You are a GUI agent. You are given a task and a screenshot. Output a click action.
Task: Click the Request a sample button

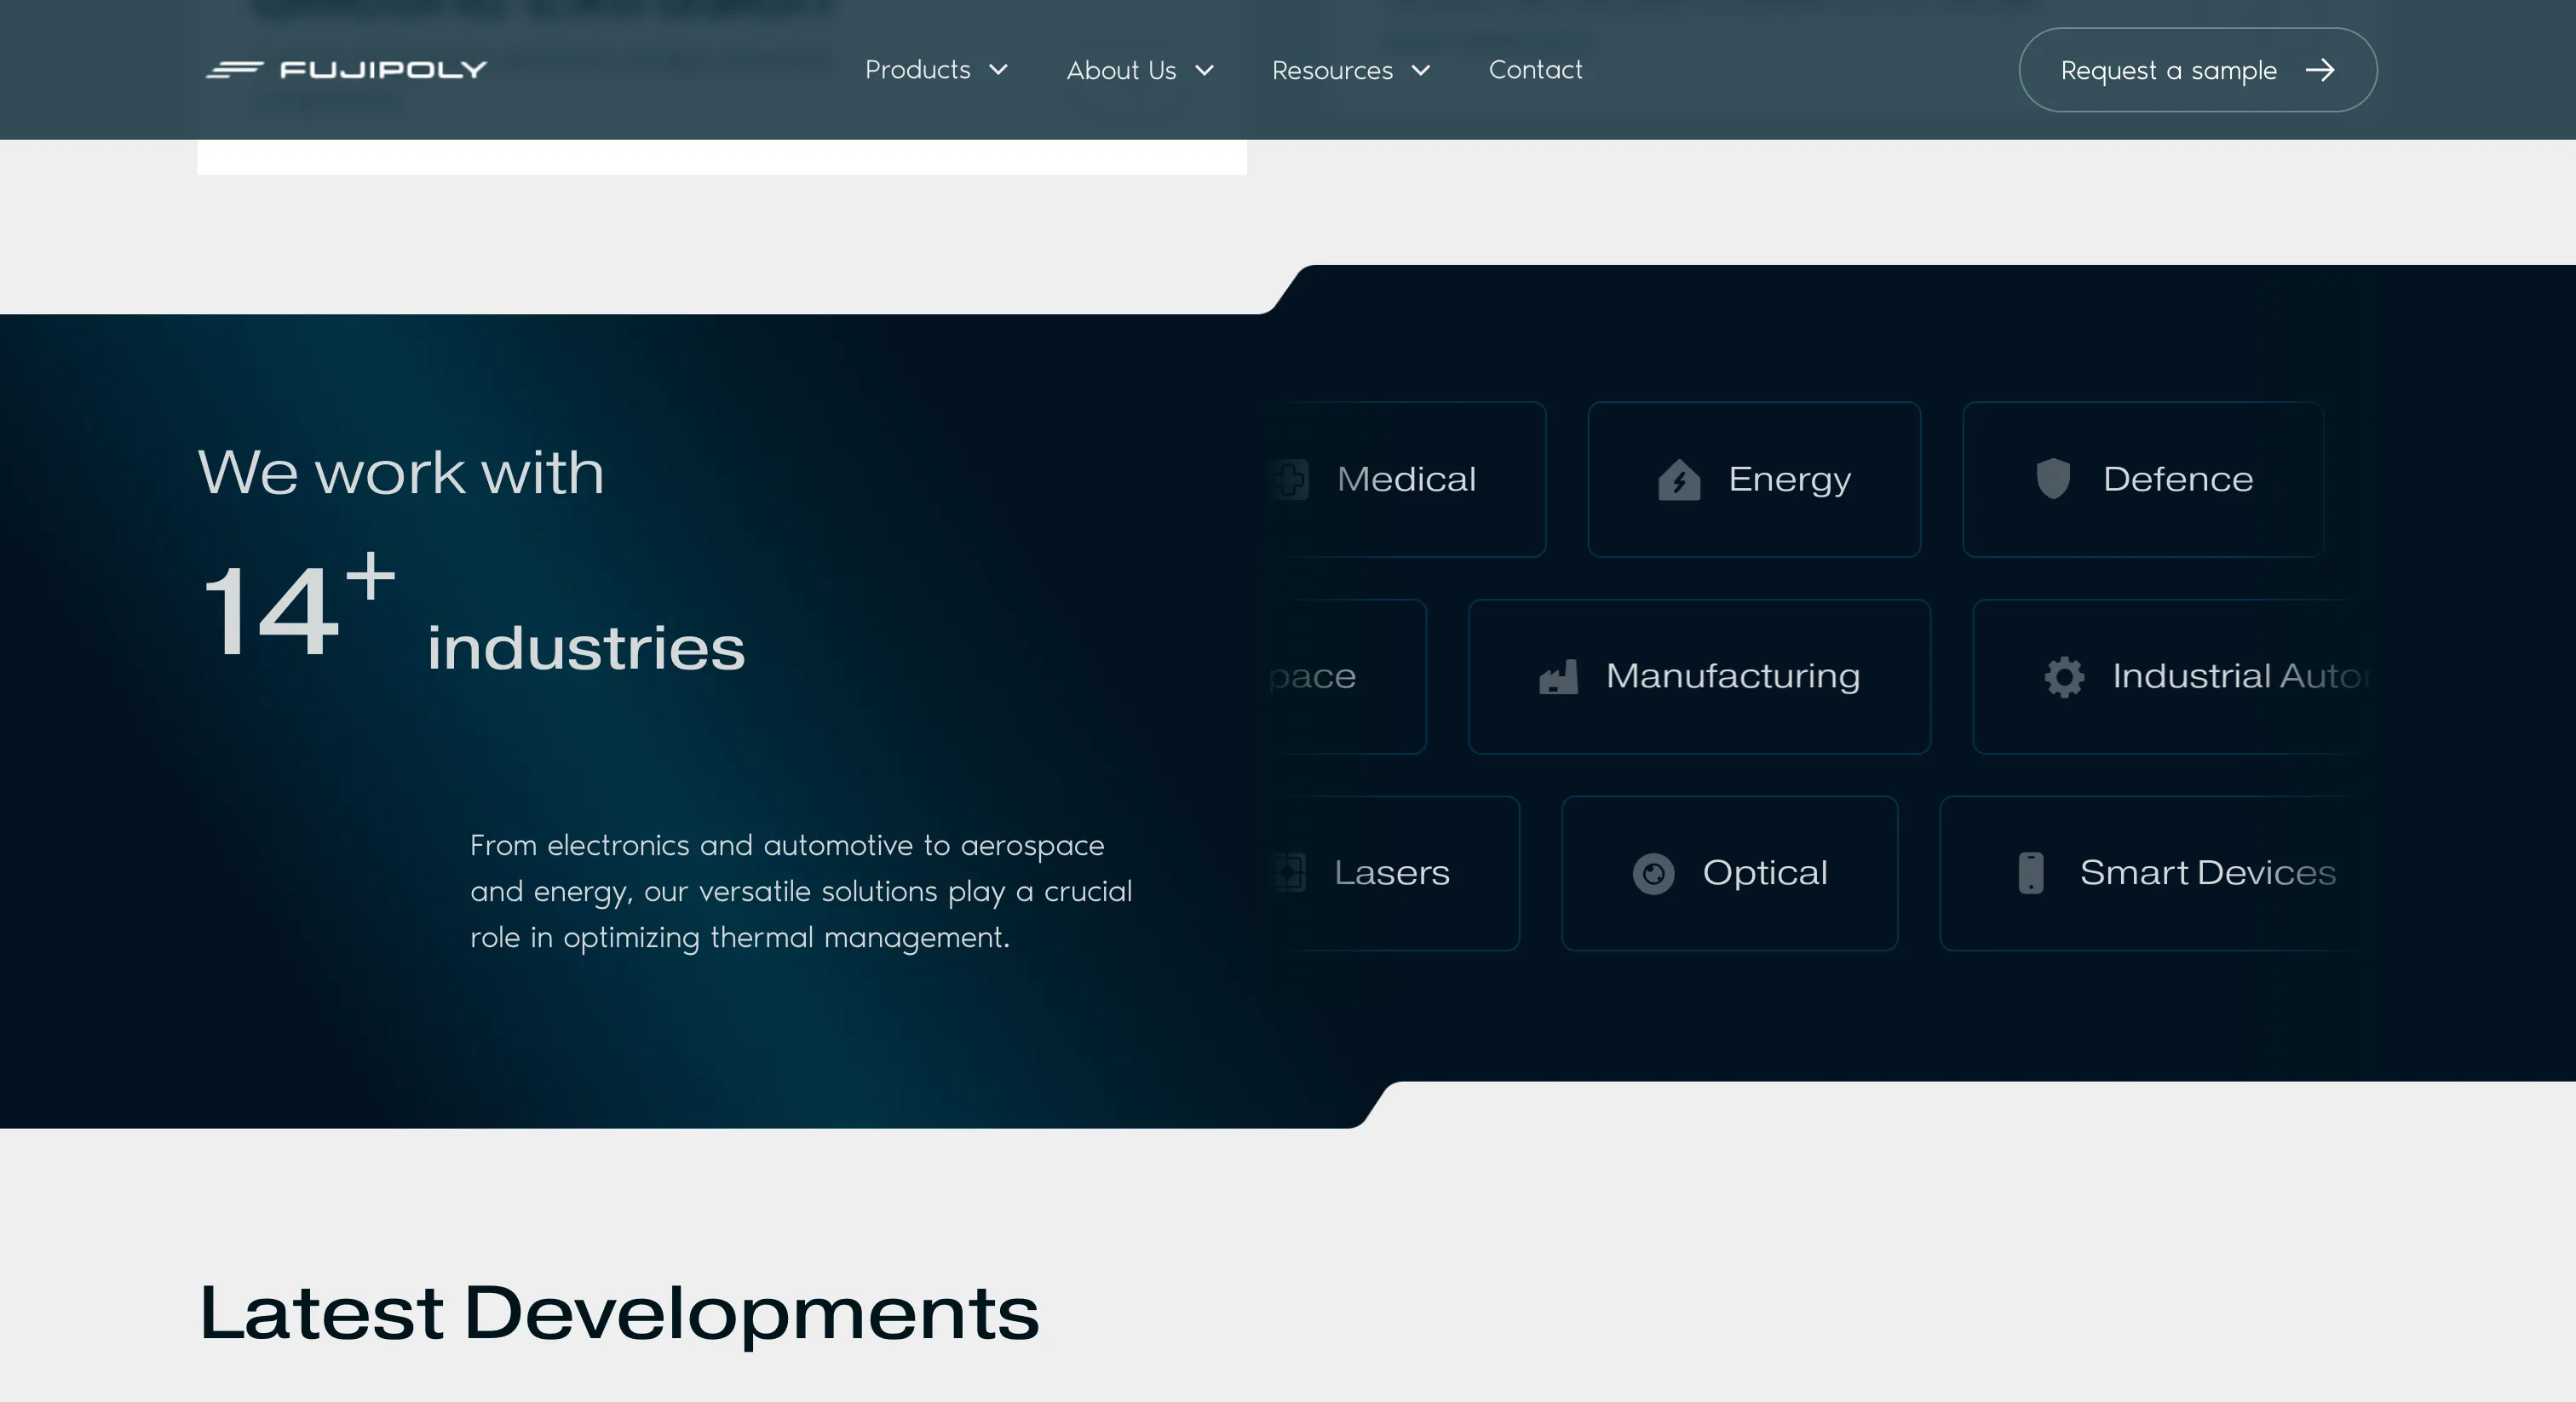(2197, 70)
